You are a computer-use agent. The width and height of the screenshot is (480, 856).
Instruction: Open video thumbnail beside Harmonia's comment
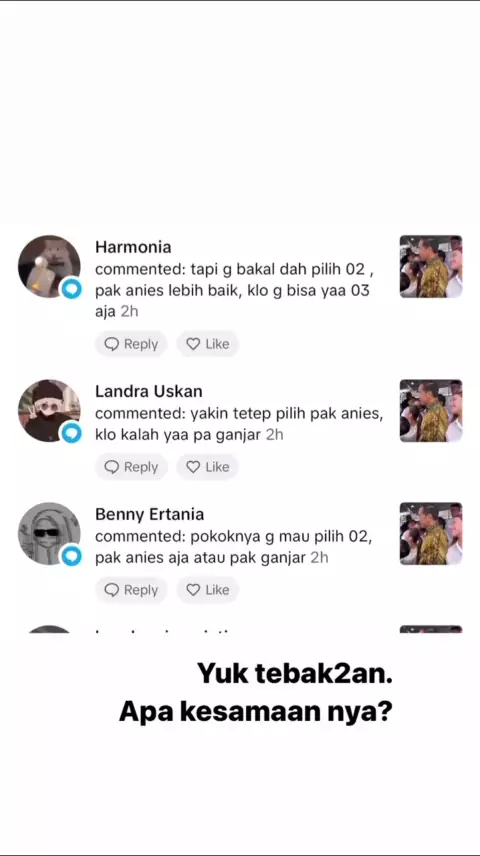coord(431,266)
